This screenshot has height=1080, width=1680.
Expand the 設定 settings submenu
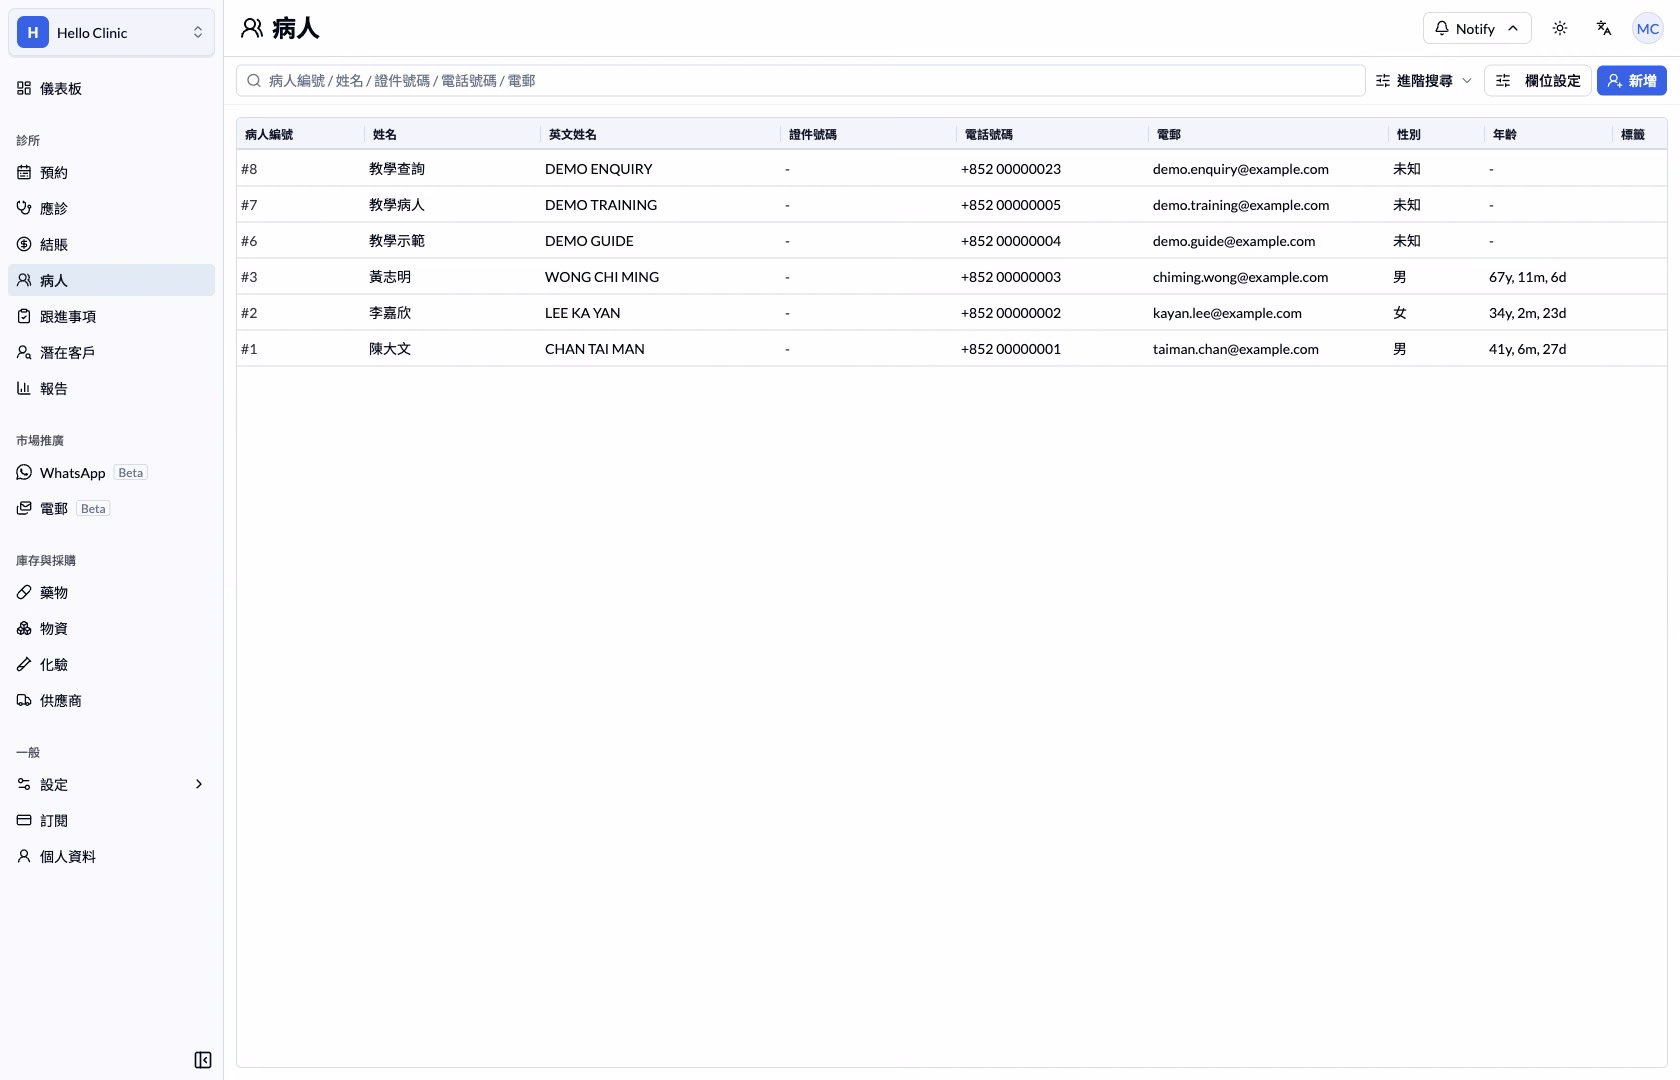(x=111, y=785)
